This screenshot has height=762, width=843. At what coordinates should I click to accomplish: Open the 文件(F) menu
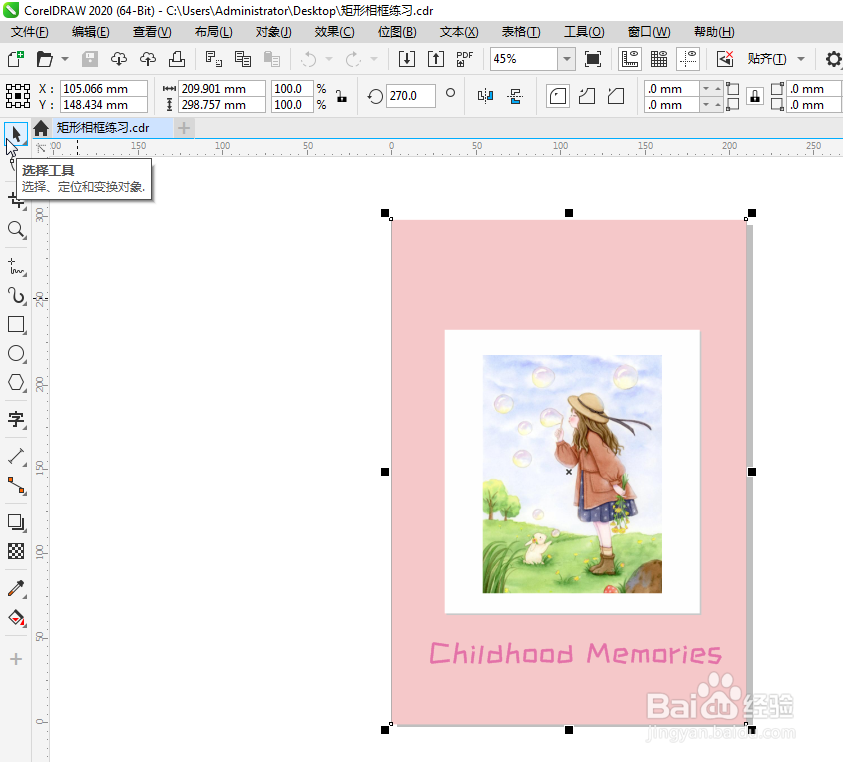pos(30,32)
